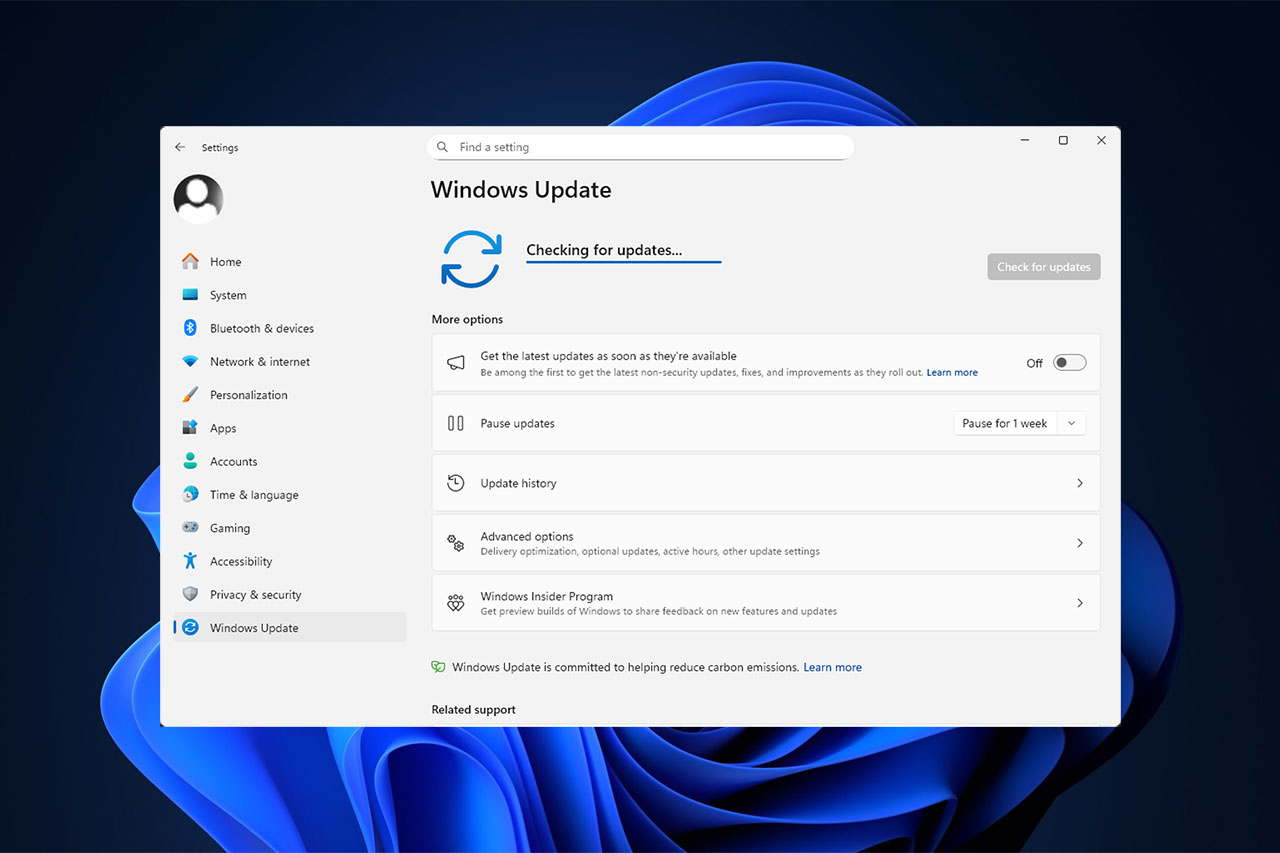Open Learn more link about carbon emissions
This screenshot has width=1280, height=853.
point(833,667)
